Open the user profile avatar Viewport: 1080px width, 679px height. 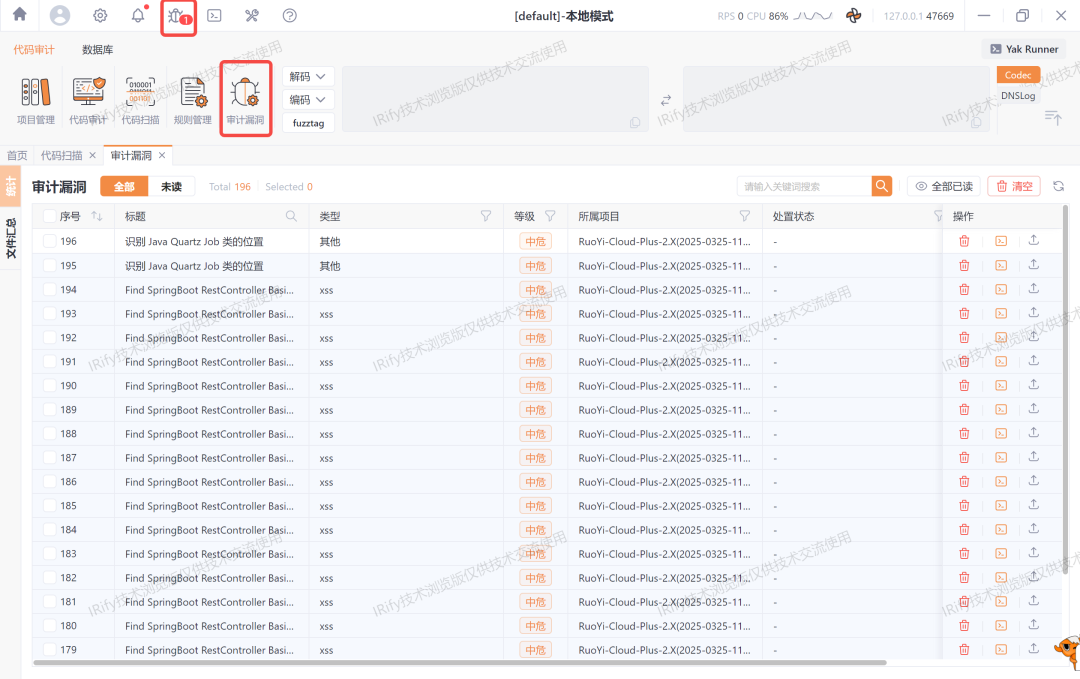[x=60, y=15]
